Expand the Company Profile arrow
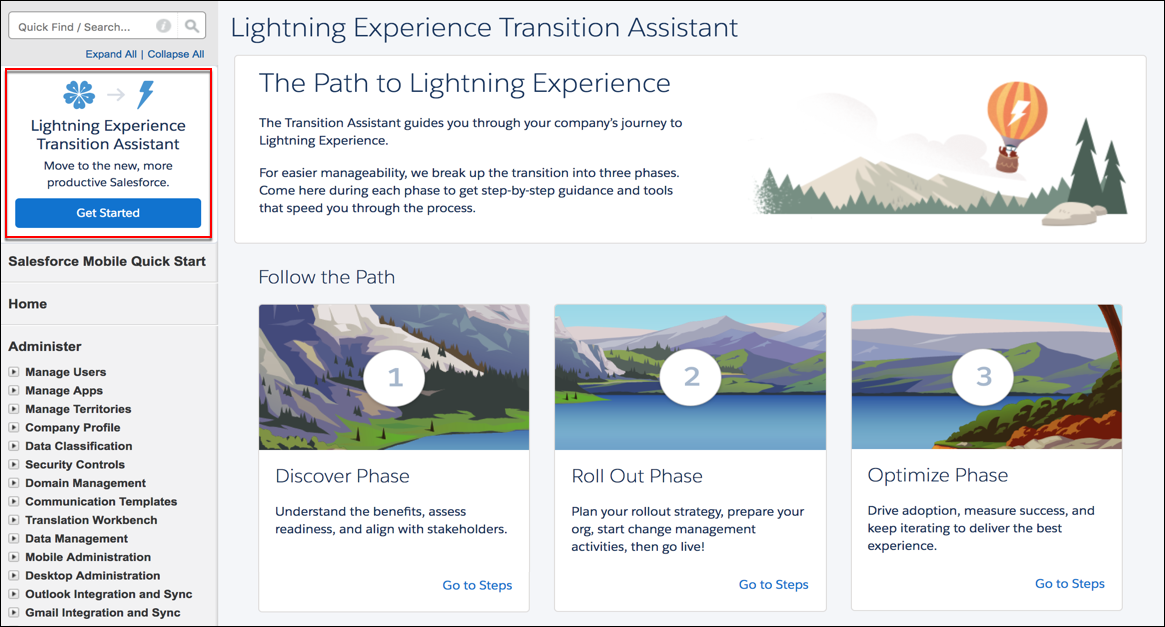The height and width of the screenshot is (627, 1165). [x=13, y=427]
